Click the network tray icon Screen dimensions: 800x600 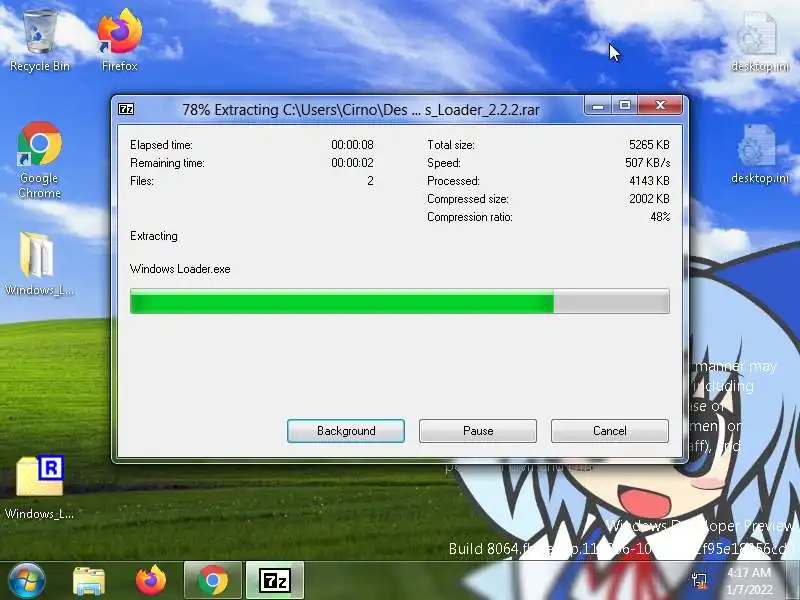[x=699, y=580]
